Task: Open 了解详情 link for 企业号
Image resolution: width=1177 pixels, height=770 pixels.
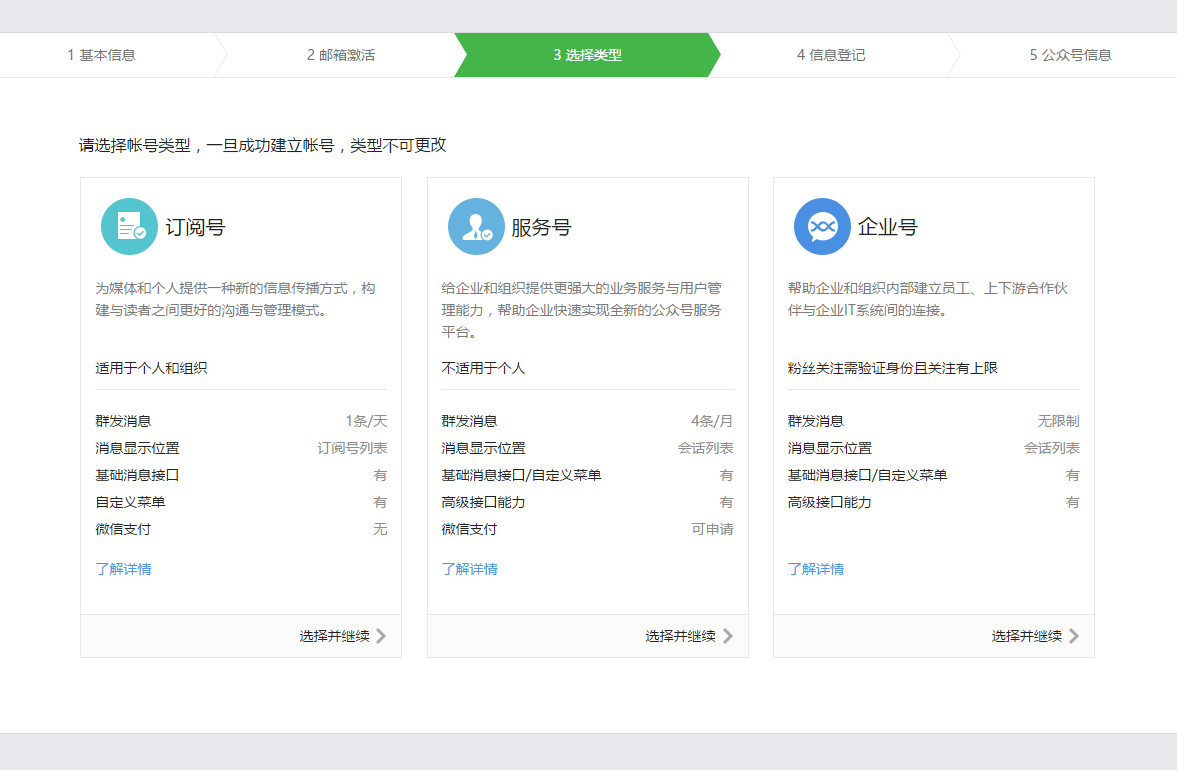Action: (x=815, y=569)
